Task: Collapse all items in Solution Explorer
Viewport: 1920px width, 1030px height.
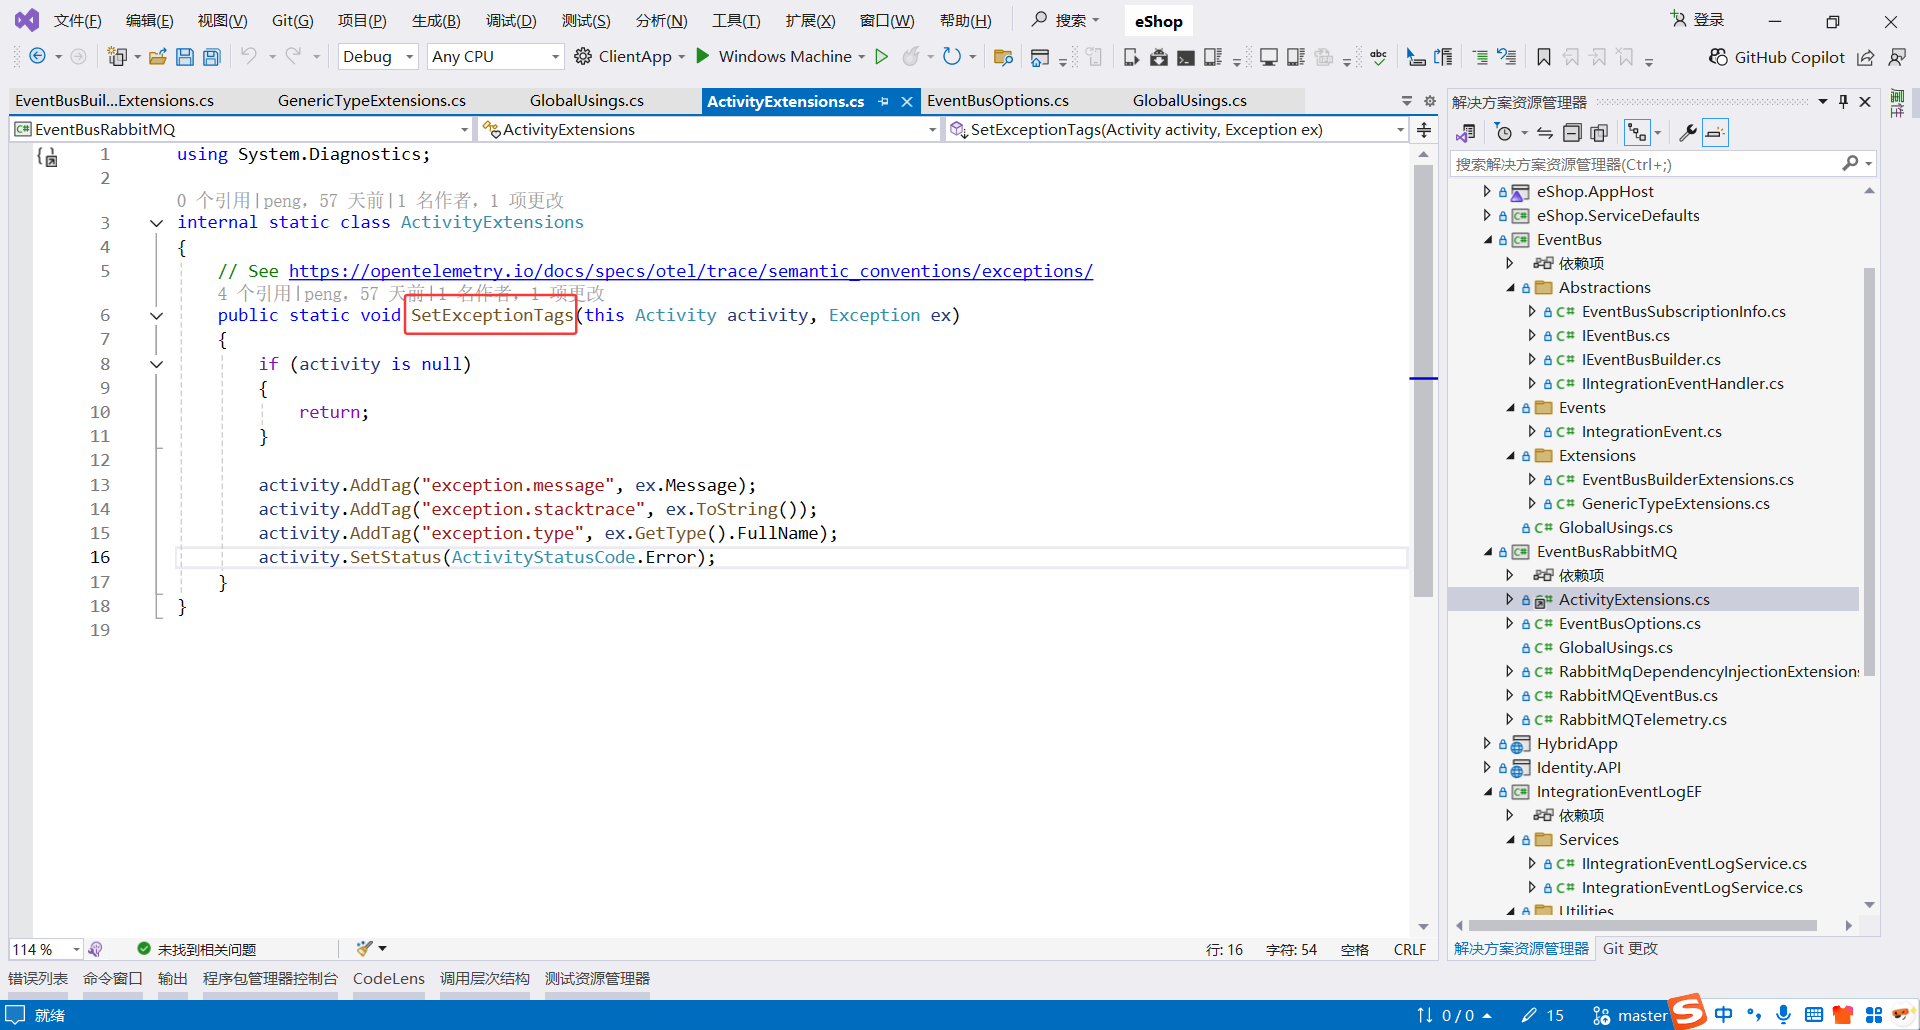Action: pyautogui.click(x=1572, y=133)
